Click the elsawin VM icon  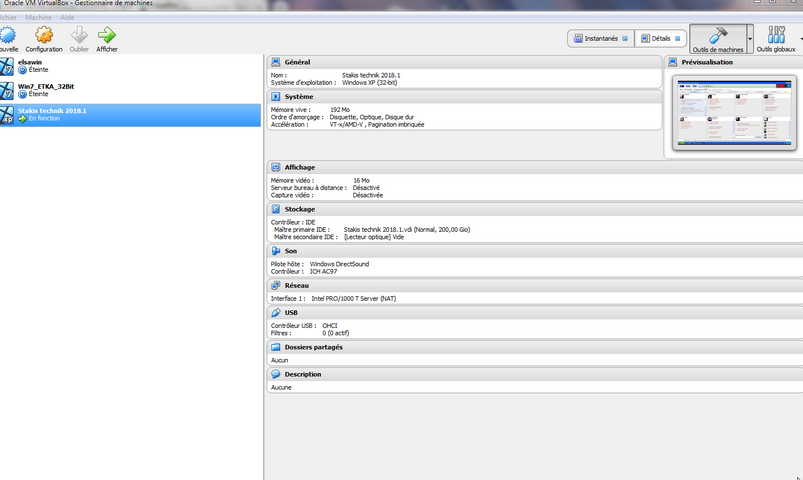point(7,66)
